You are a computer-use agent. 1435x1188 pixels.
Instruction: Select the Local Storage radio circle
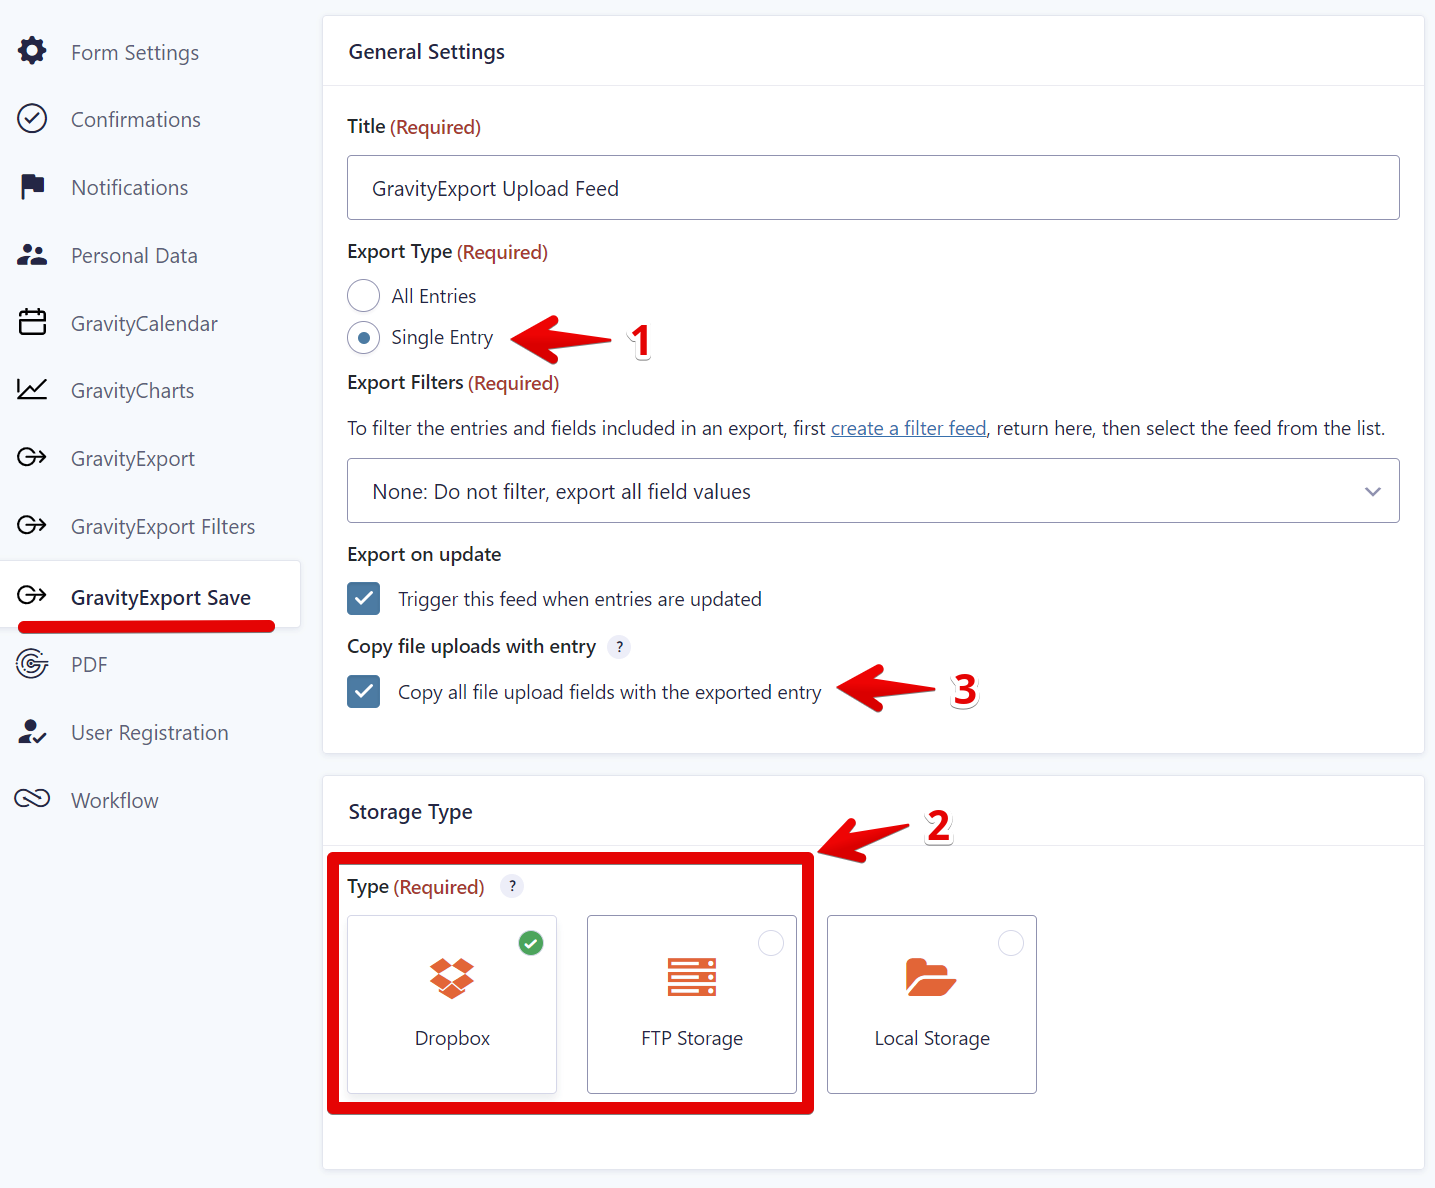[1011, 943]
